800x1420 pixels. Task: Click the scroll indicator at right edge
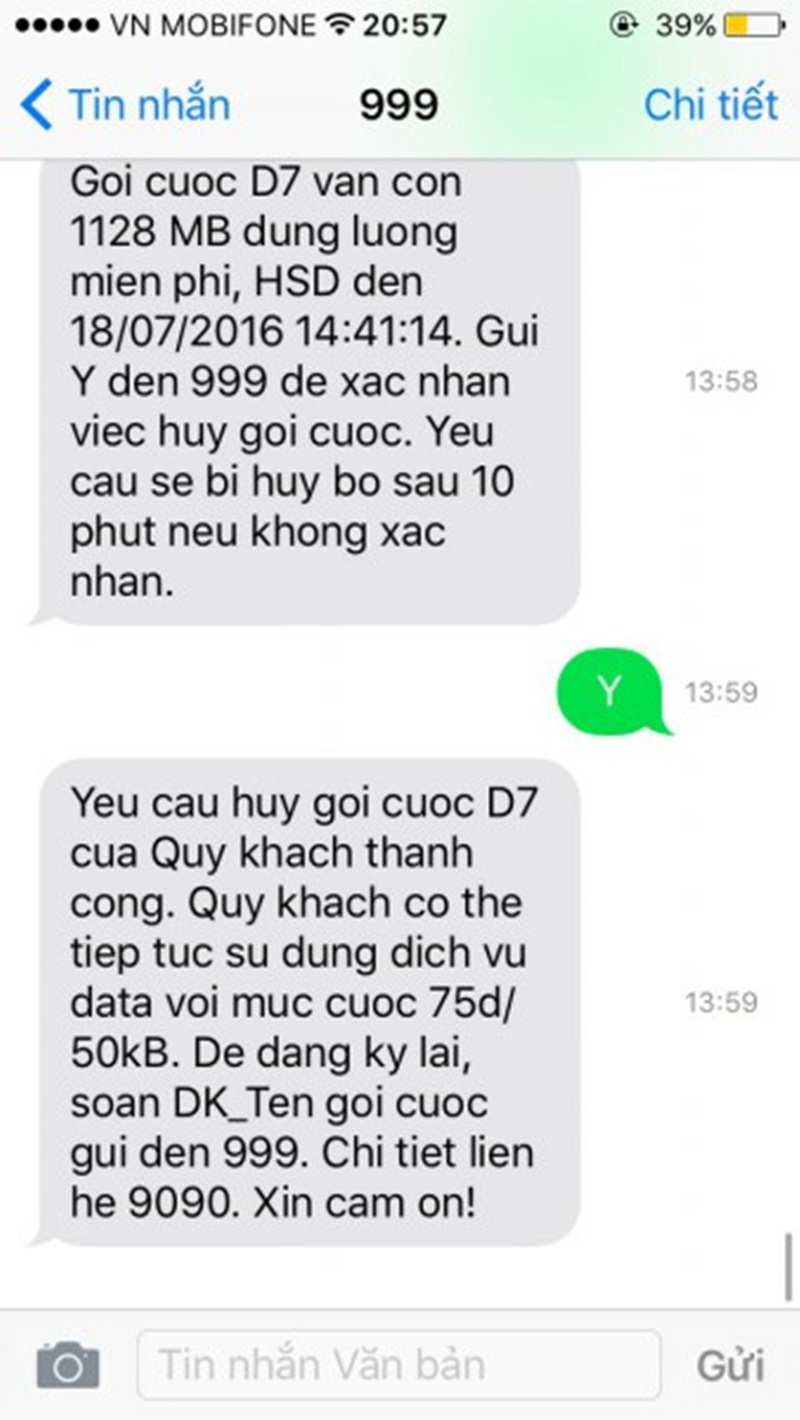click(788, 1266)
